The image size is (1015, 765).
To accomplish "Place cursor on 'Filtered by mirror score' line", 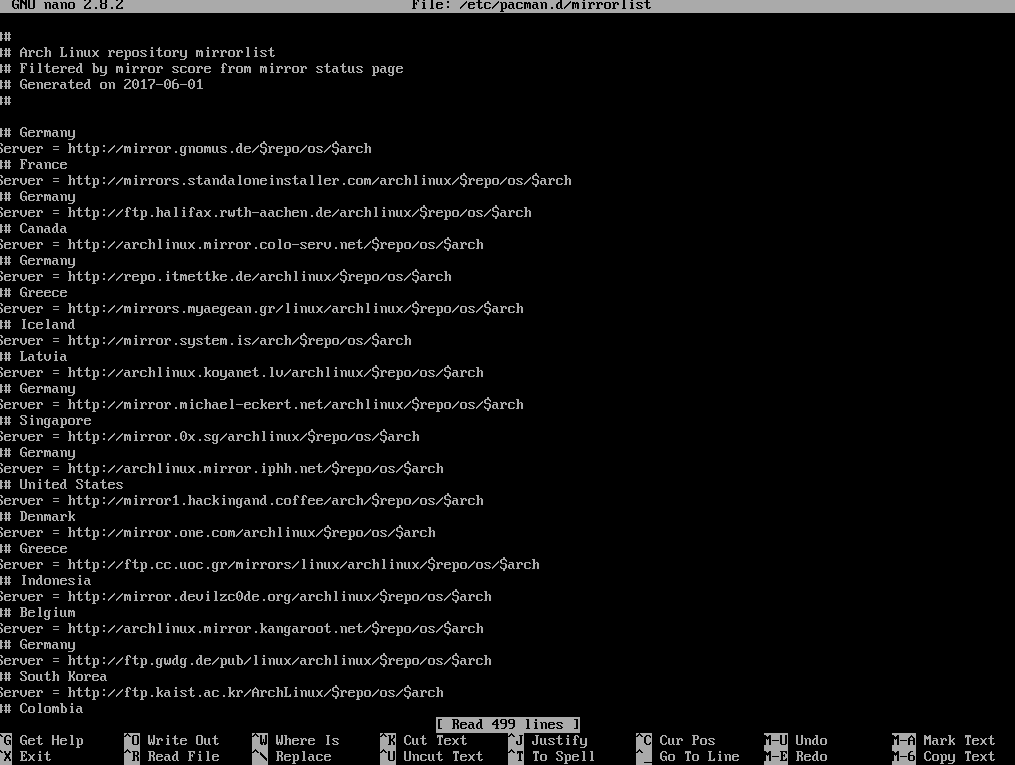I will click(202, 69).
